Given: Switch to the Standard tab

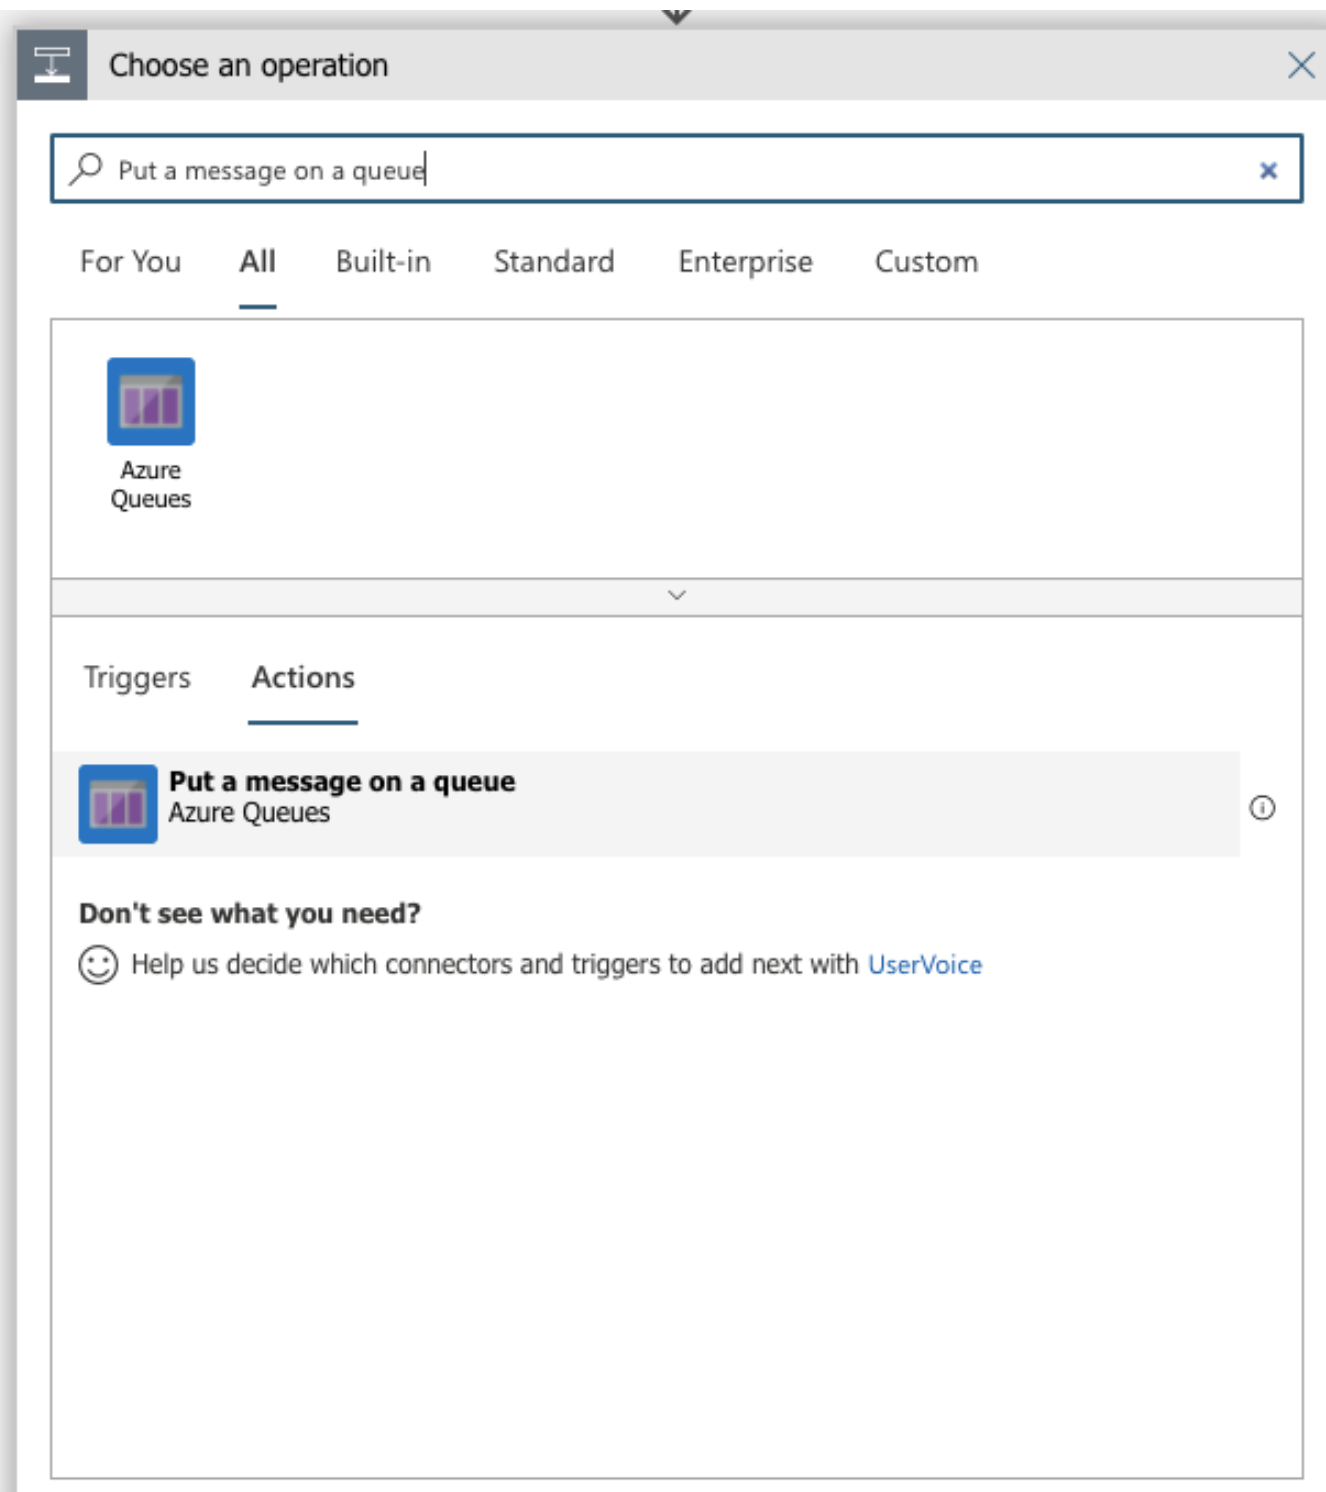Looking at the screenshot, I should (554, 262).
